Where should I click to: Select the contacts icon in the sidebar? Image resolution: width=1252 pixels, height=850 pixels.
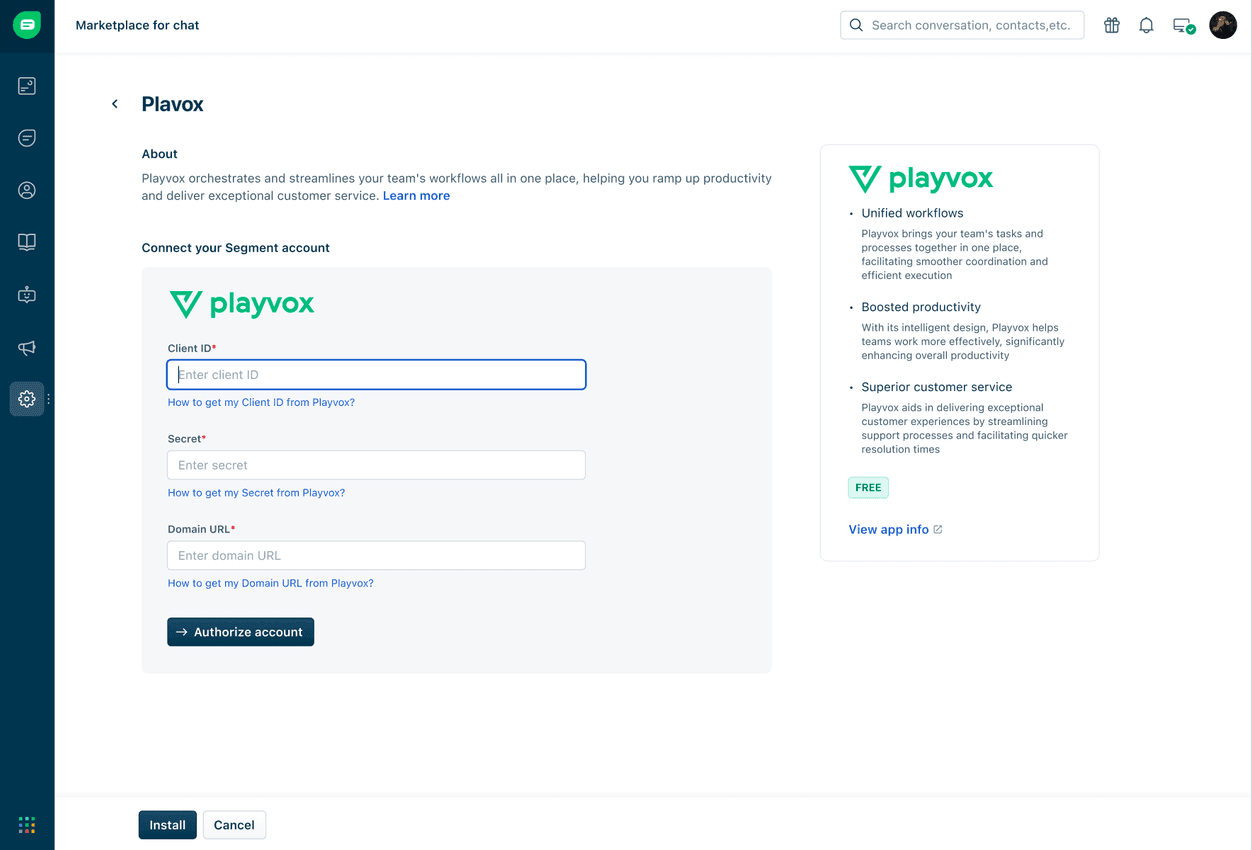tap(27, 189)
